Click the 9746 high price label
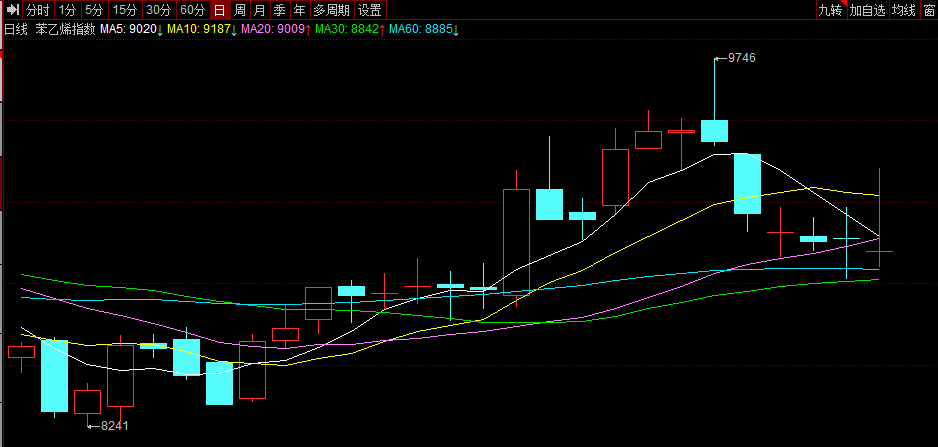Viewport: 938px width, 447px height. (742, 58)
